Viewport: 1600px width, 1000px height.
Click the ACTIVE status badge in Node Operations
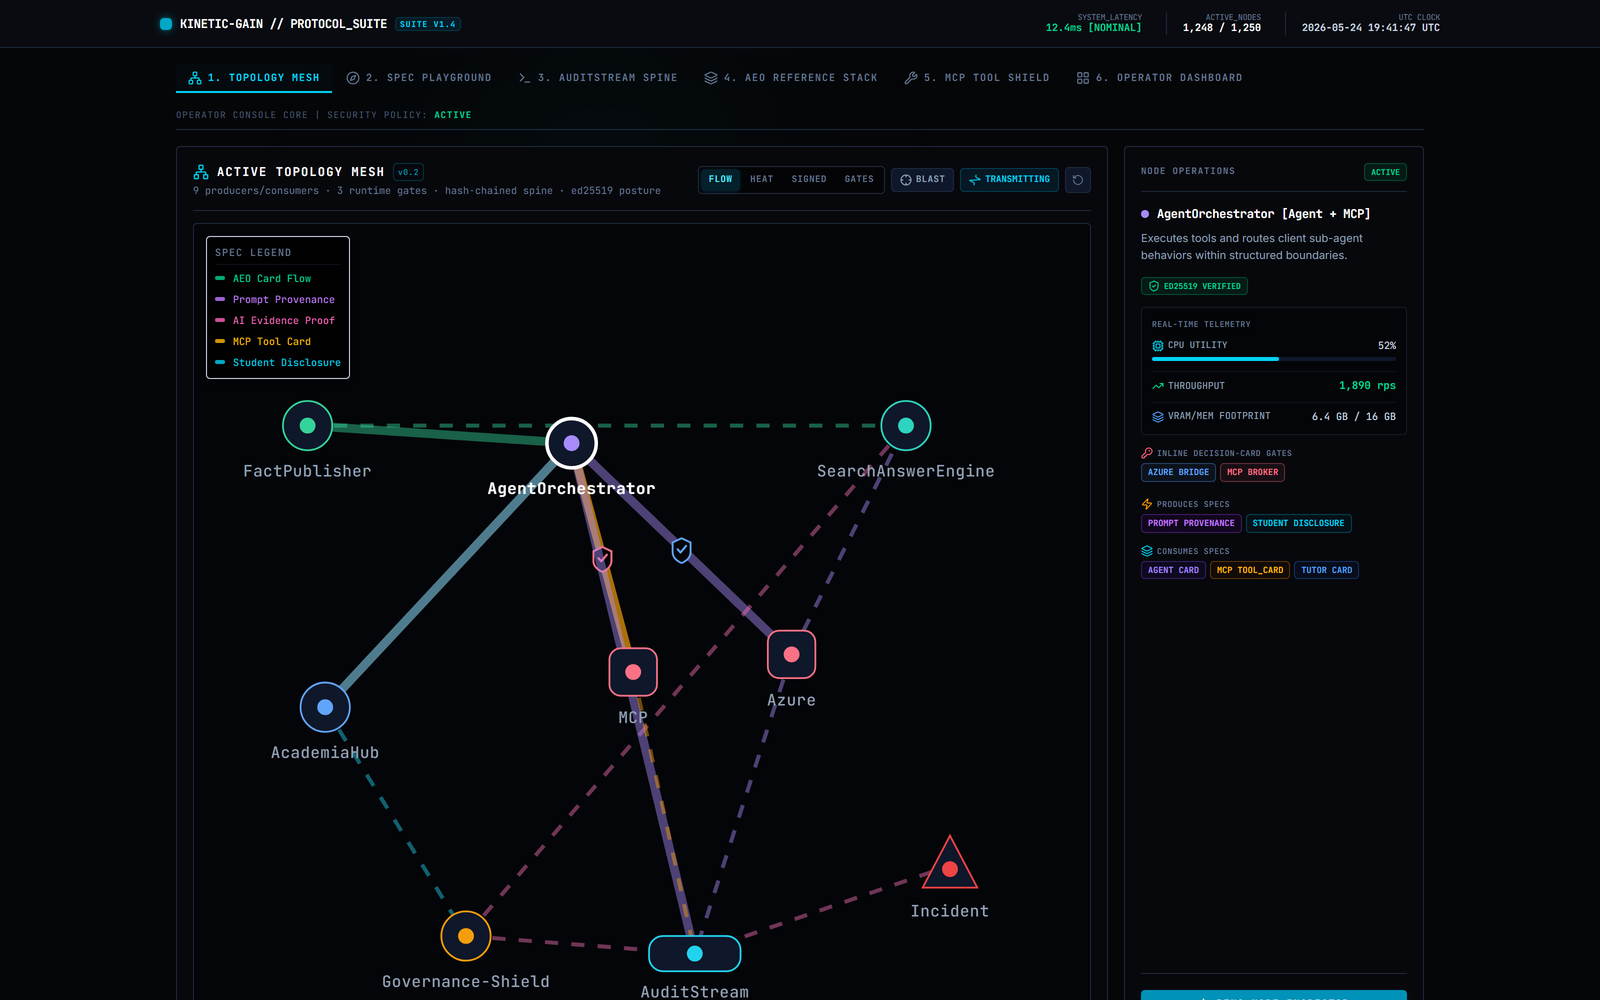pyautogui.click(x=1385, y=172)
